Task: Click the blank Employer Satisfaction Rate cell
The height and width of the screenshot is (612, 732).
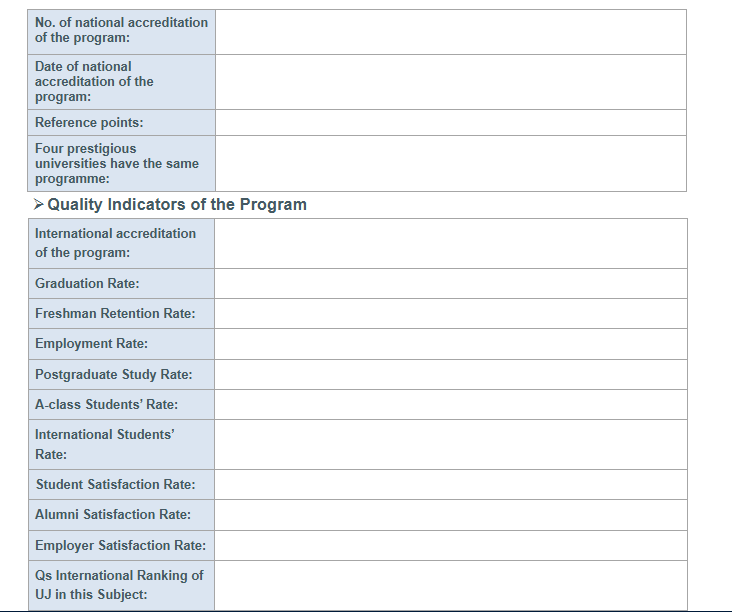Action: [x=450, y=546]
